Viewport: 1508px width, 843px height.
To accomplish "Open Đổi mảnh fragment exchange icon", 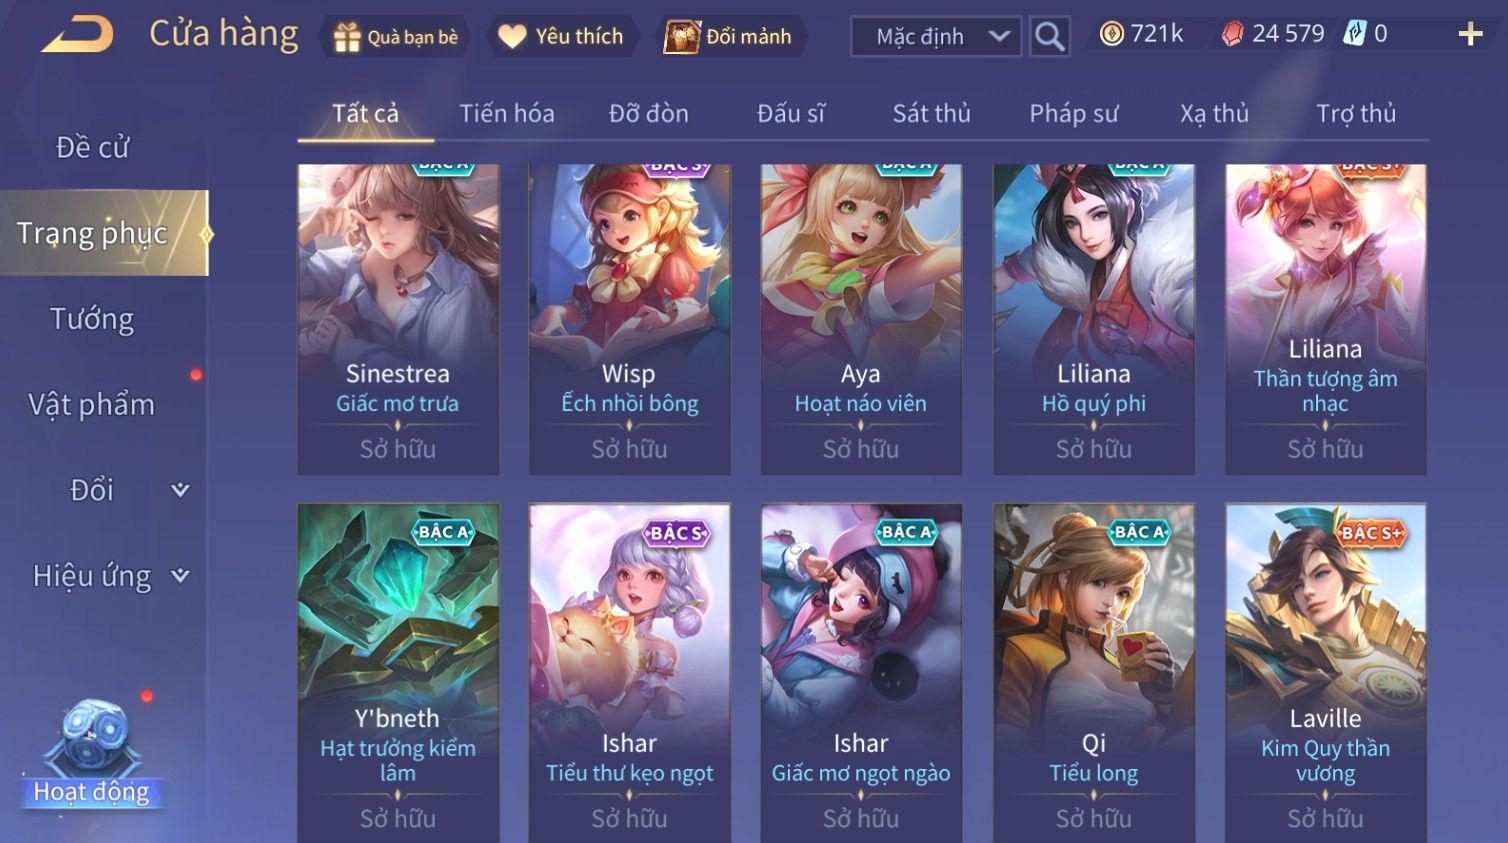I will tap(682, 37).
